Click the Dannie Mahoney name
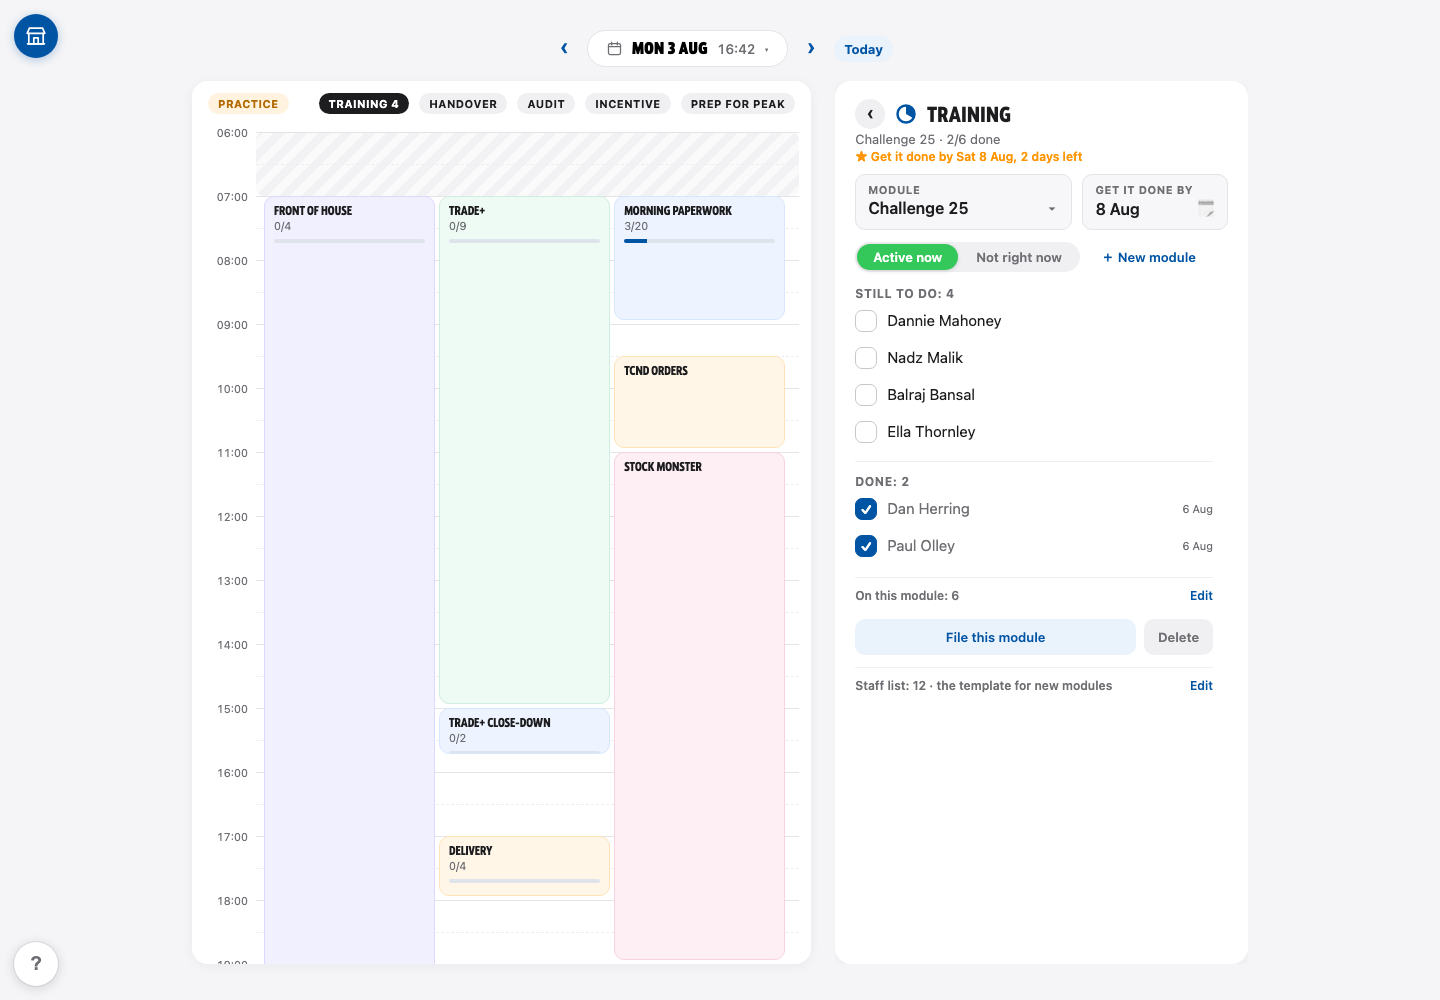This screenshot has width=1440, height=1000. point(944,321)
